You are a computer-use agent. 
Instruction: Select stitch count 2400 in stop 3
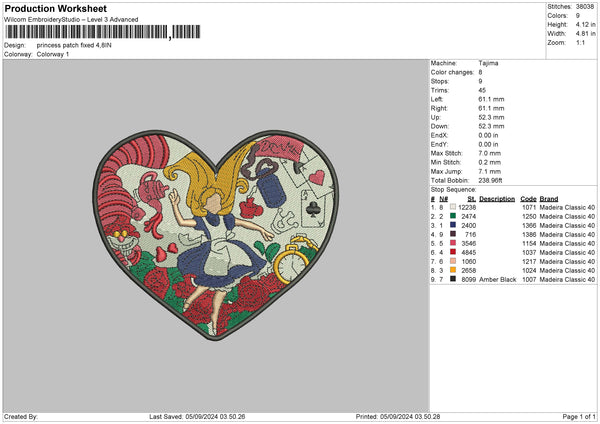tap(469, 225)
